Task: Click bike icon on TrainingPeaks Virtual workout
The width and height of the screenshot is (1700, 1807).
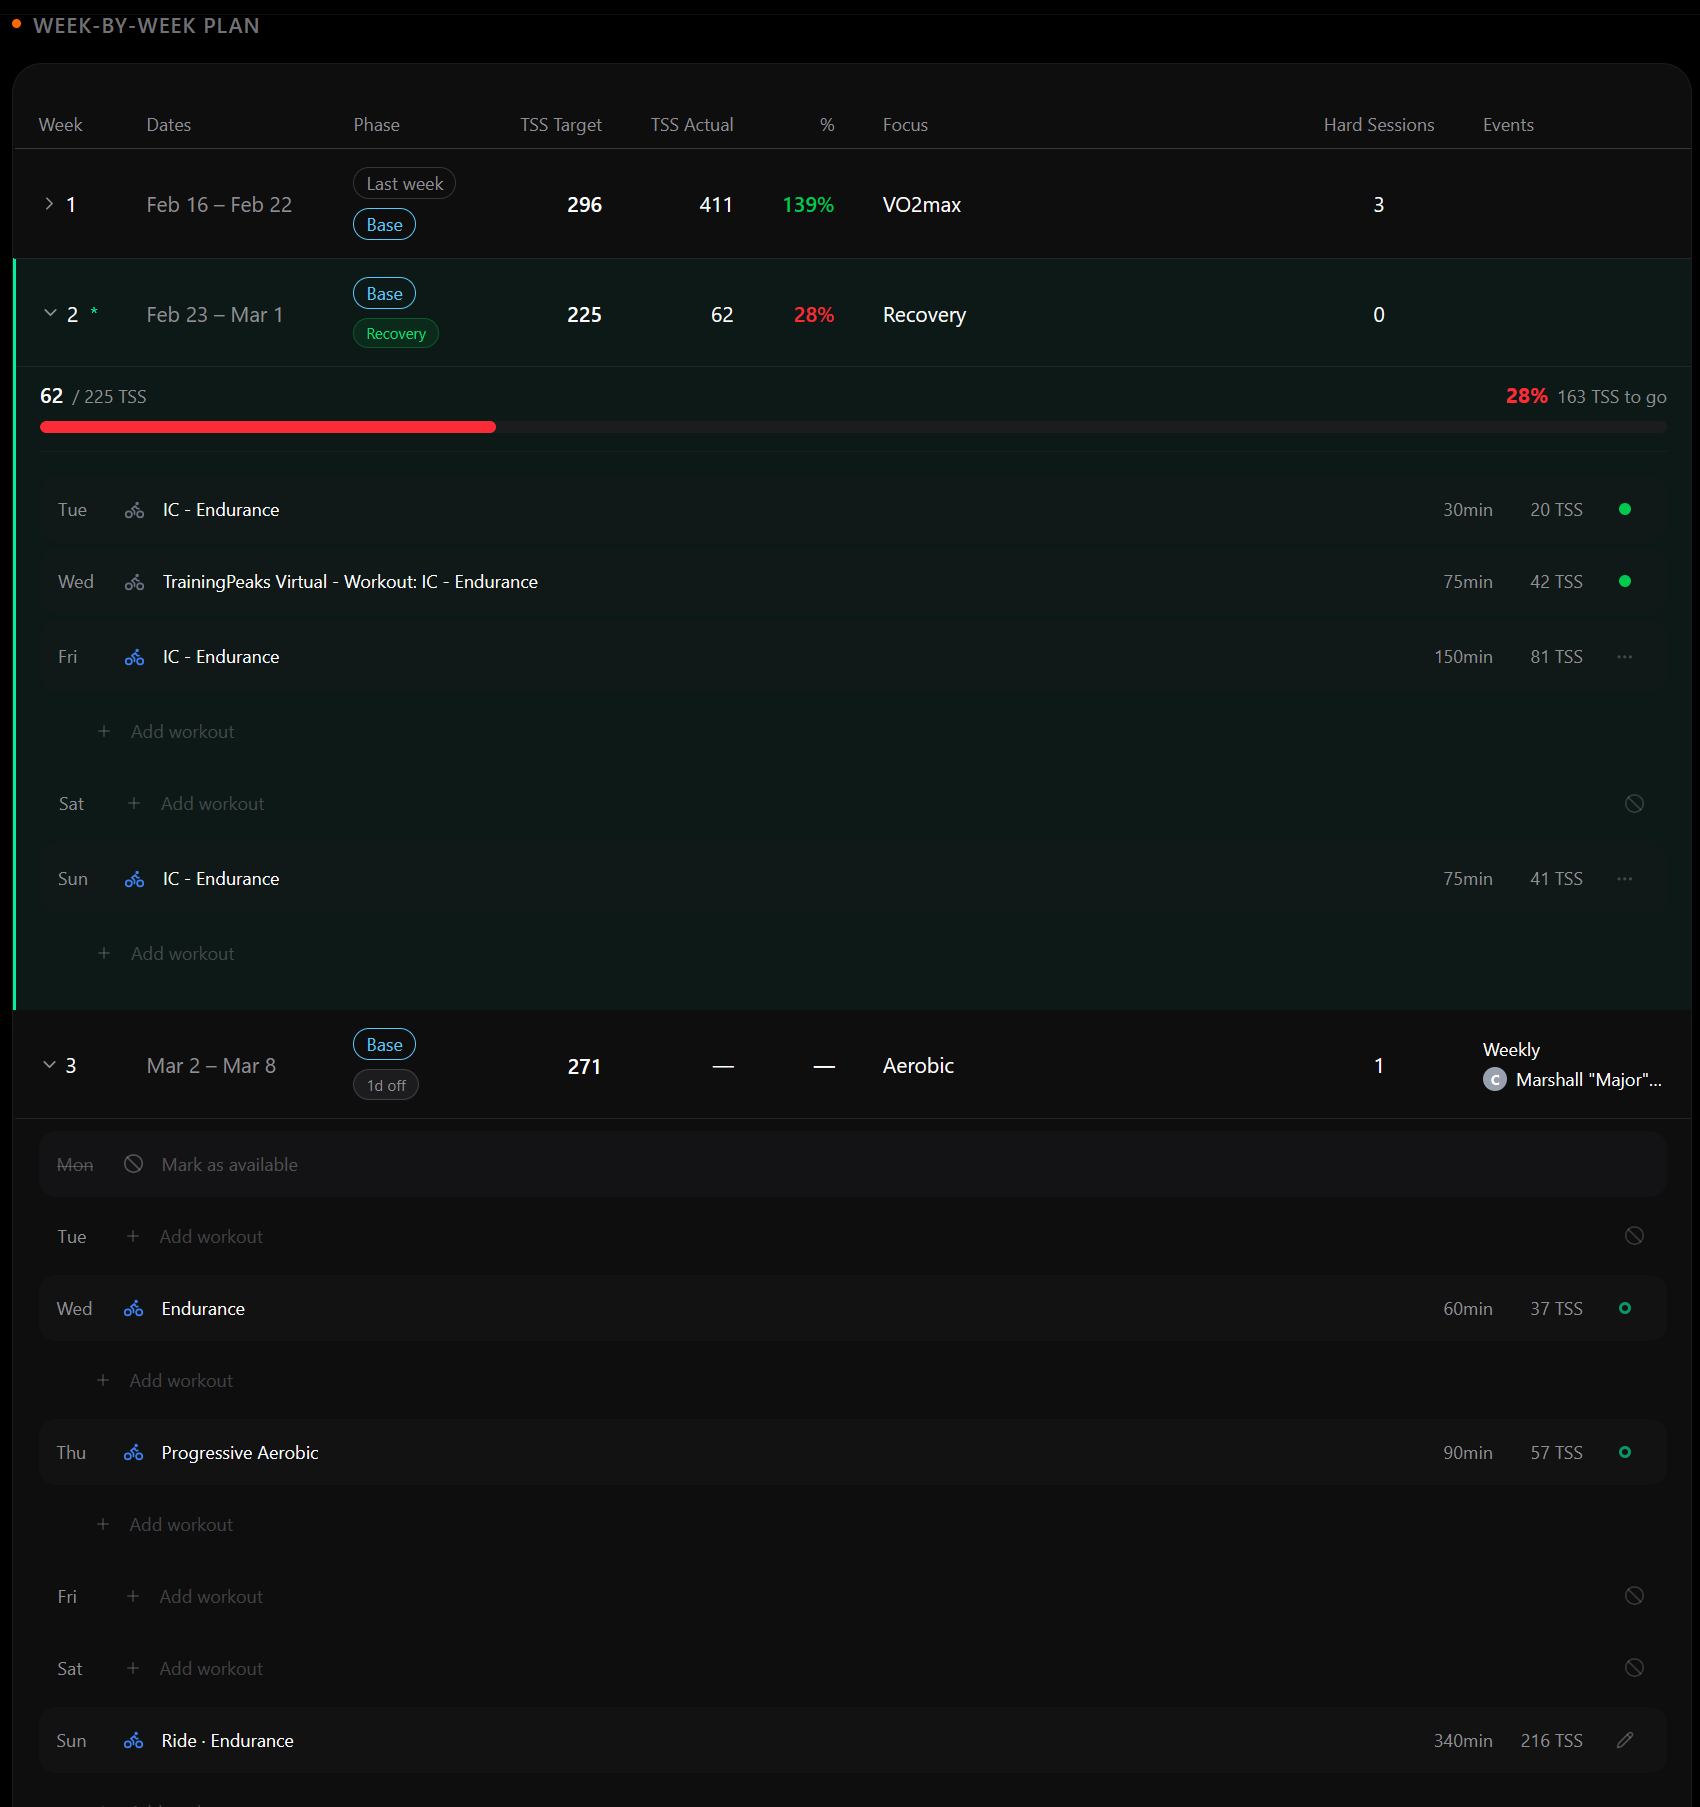Action: [x=134, y=582]
